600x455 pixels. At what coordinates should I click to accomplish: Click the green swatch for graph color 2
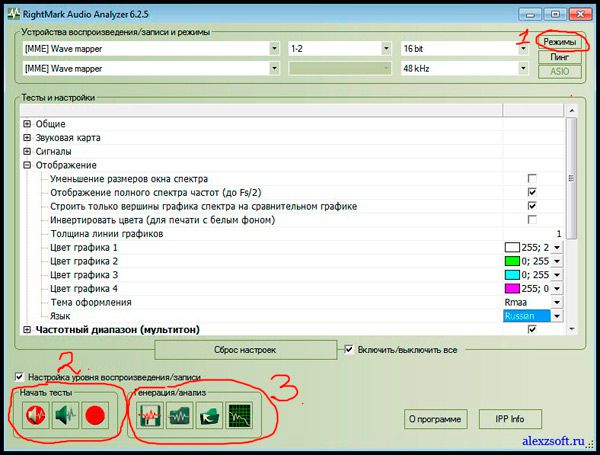click(x=512, y=261)
